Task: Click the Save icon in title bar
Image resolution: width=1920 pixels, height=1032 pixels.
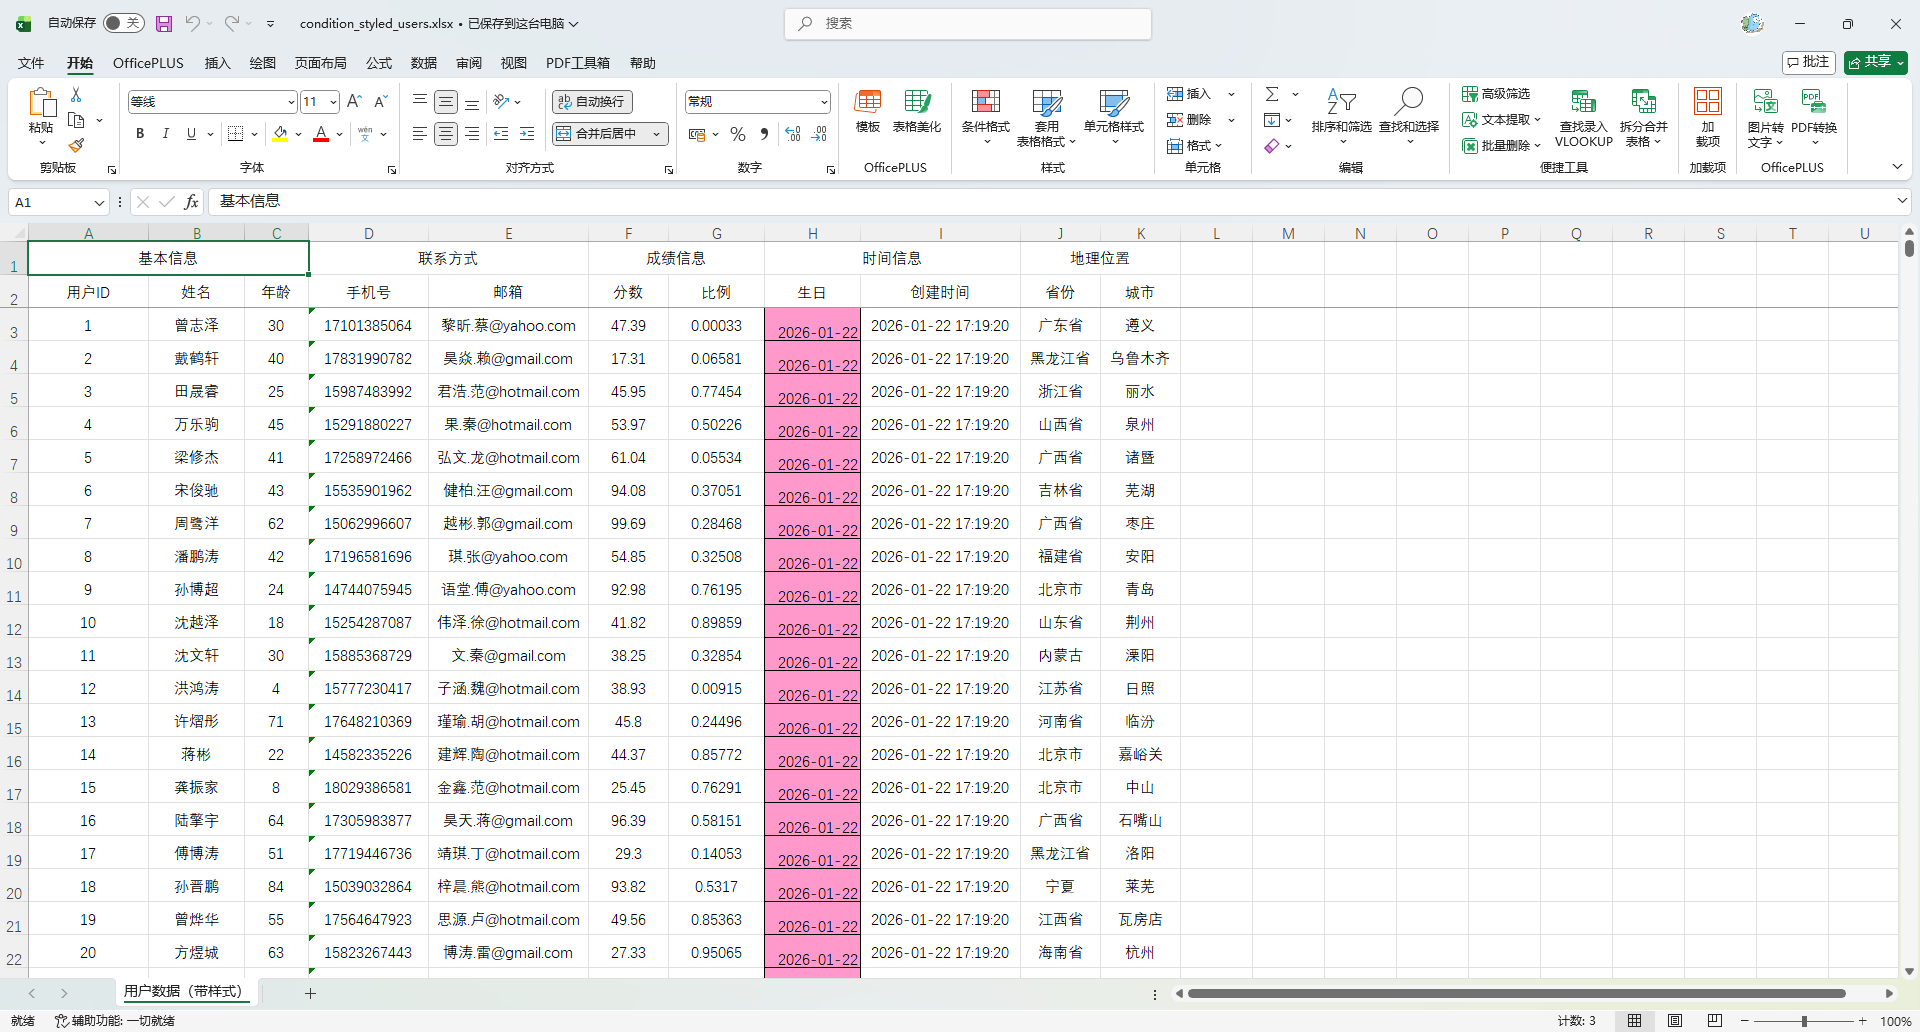Action: [x=164, y=23]
